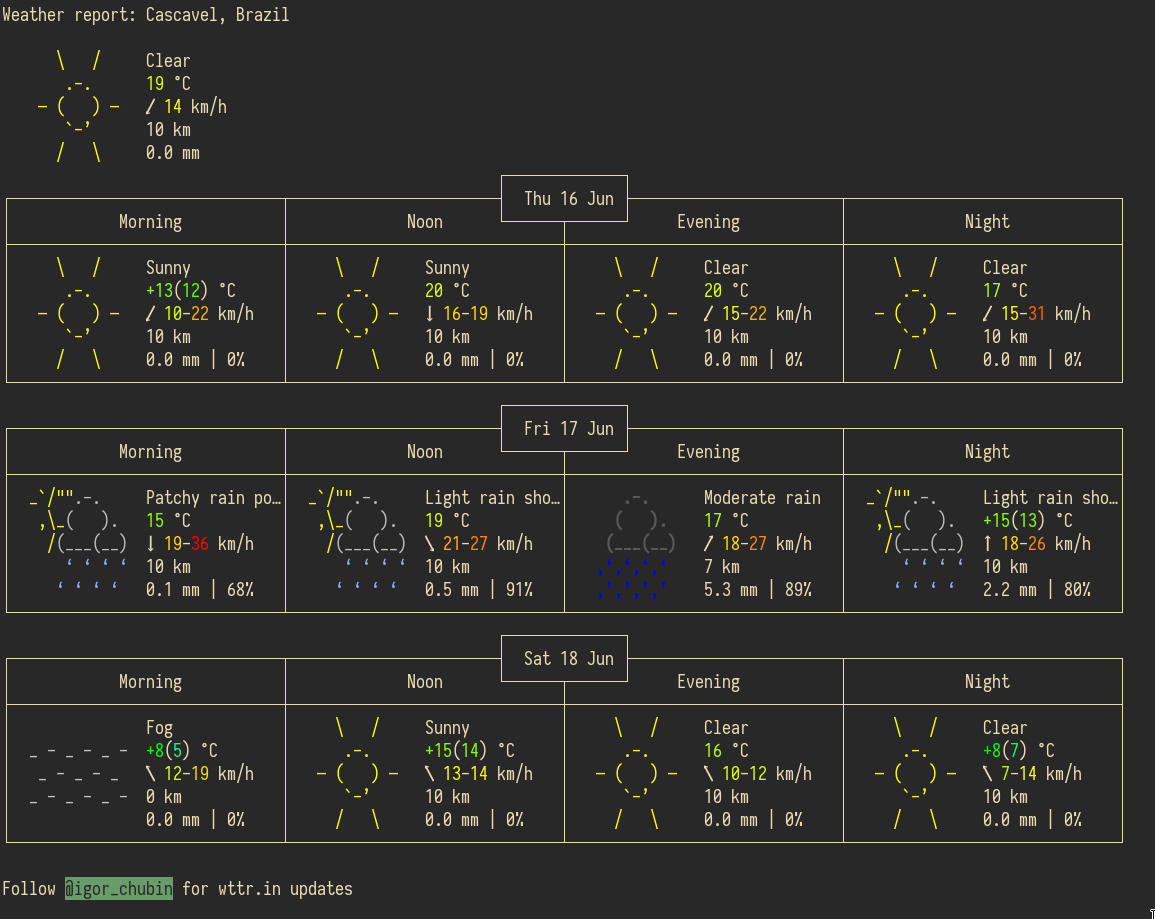The height and width of the screenshot is (919, 1155).
Task: Click Thursday Noon wind 16-19 km/h
Action: point(479,314)
